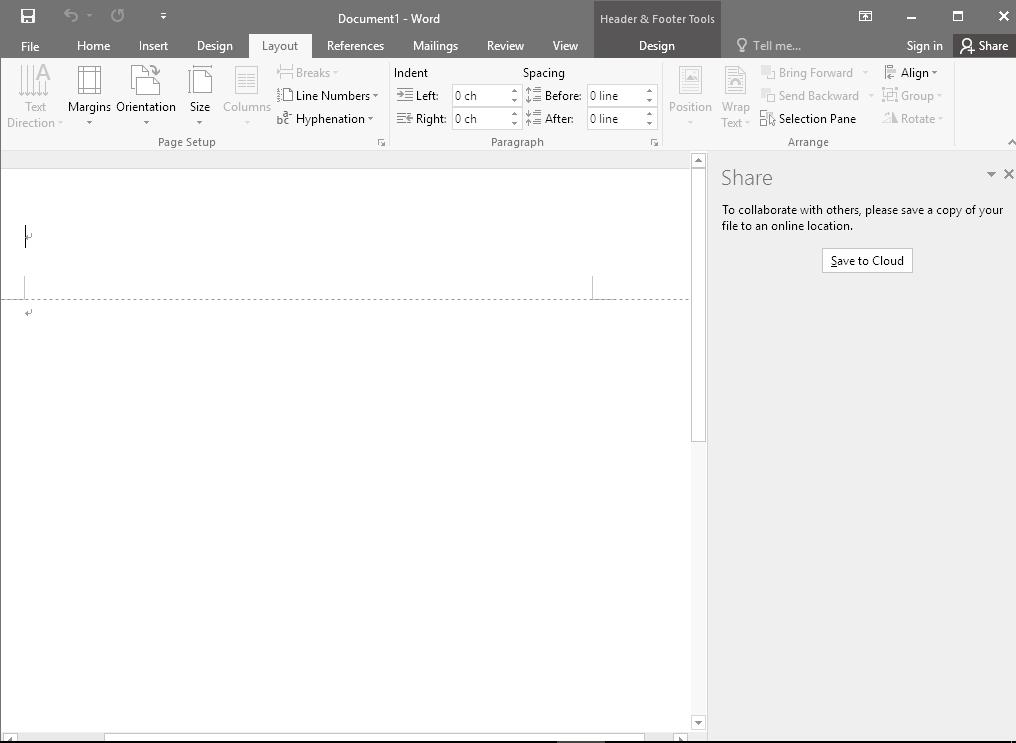
Task: Open the Paragraph dialog launcher
Action: (654, 143)
